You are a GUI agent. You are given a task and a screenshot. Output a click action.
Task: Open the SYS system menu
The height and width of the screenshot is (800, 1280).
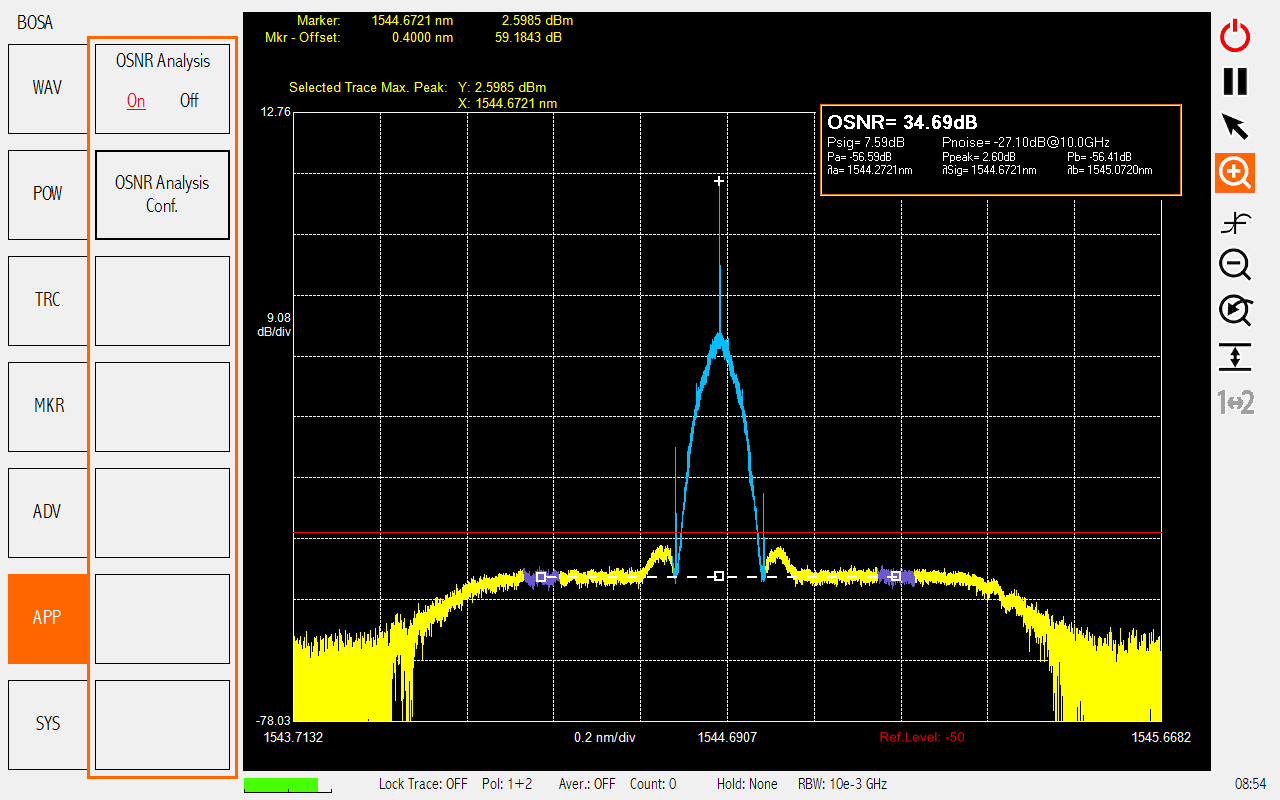point(48,724)
